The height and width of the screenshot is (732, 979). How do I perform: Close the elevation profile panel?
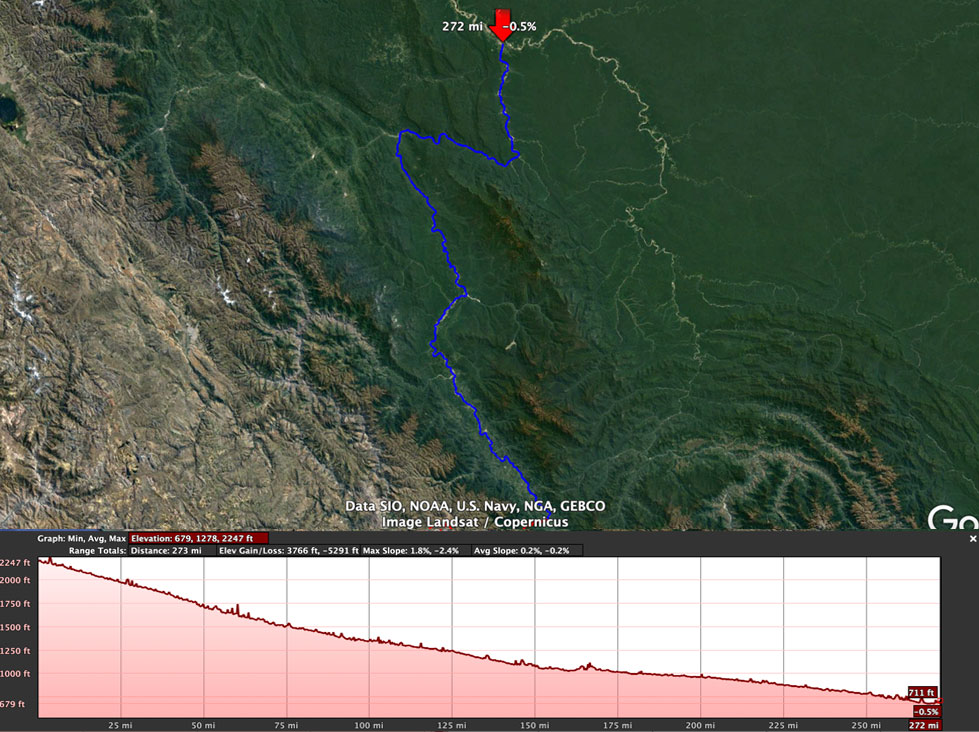click(x=973, y=538)
